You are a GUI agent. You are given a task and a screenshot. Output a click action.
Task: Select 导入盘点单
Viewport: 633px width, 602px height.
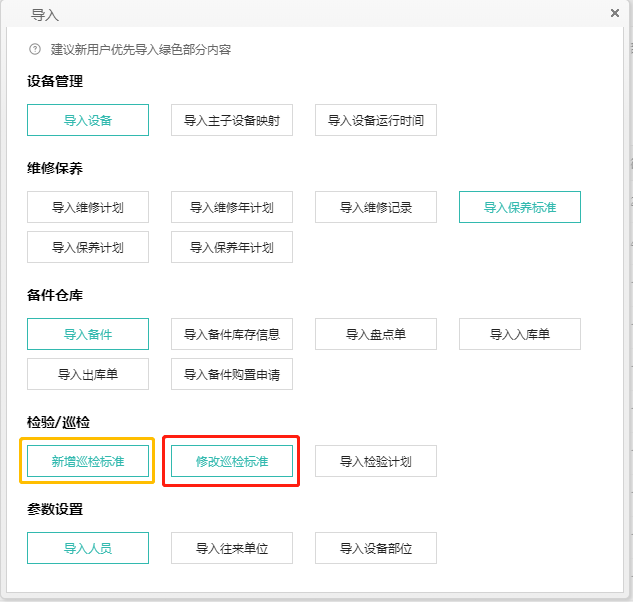[x=376, y=334]
